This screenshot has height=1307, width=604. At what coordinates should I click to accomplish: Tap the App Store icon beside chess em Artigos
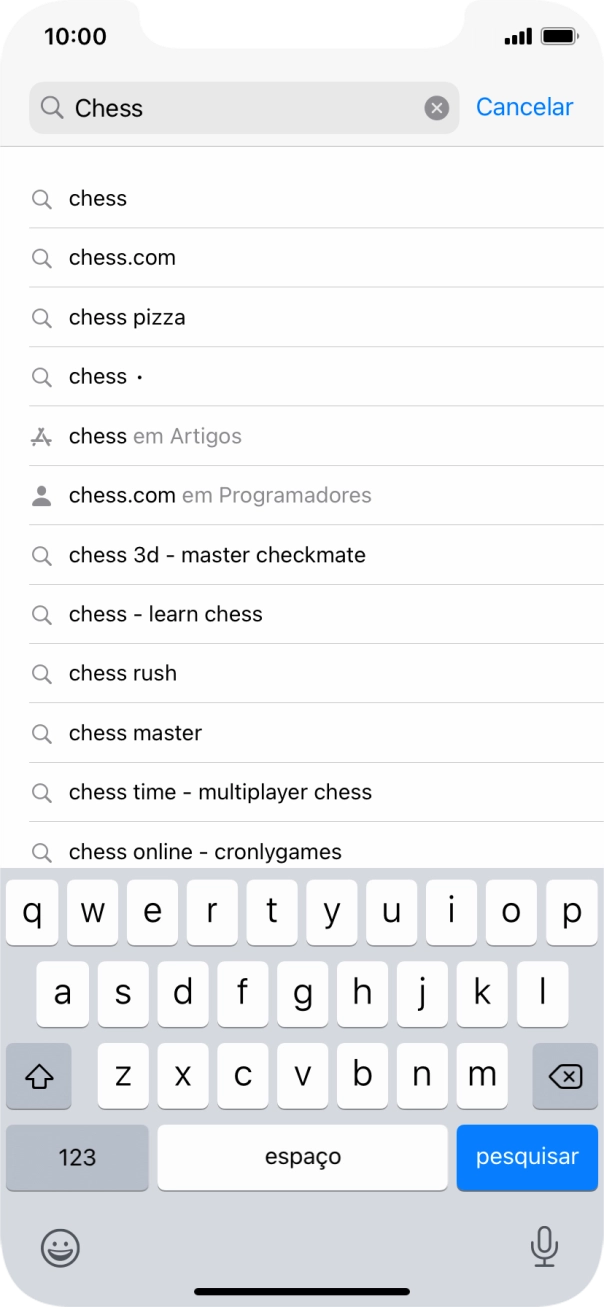click(41, 436)
